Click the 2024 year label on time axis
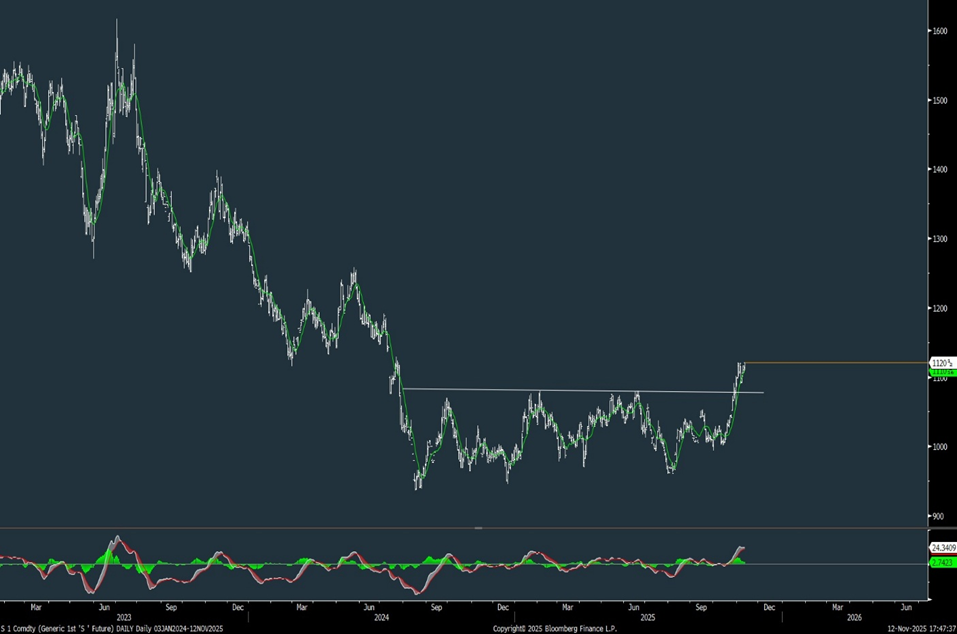Viewport: 957px width, 634px height. [381, 618]
